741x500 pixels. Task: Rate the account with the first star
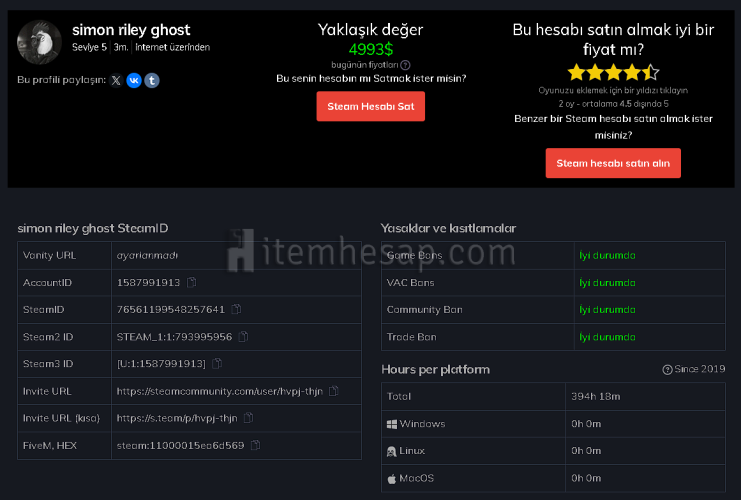575,72
